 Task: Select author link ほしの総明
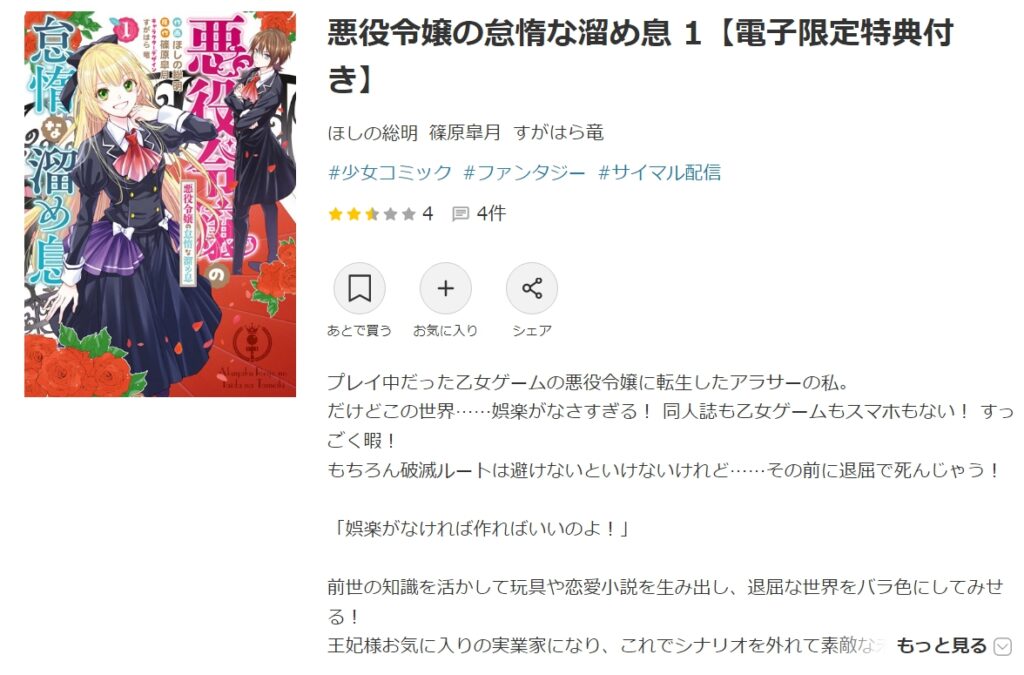pos(372,133)
